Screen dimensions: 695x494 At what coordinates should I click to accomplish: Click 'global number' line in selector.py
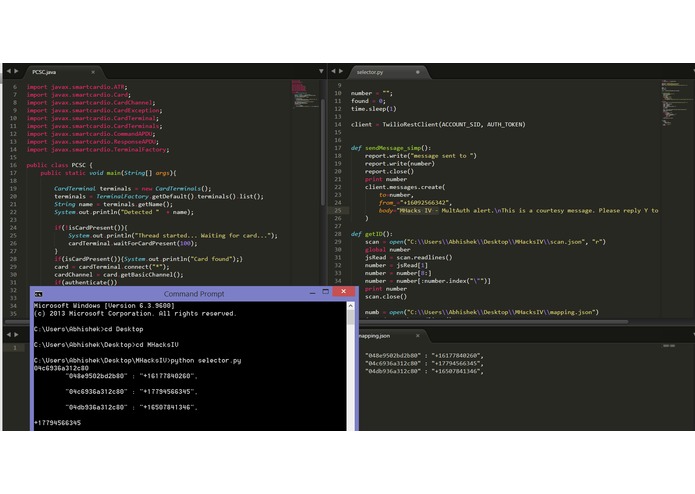point(387,249)
